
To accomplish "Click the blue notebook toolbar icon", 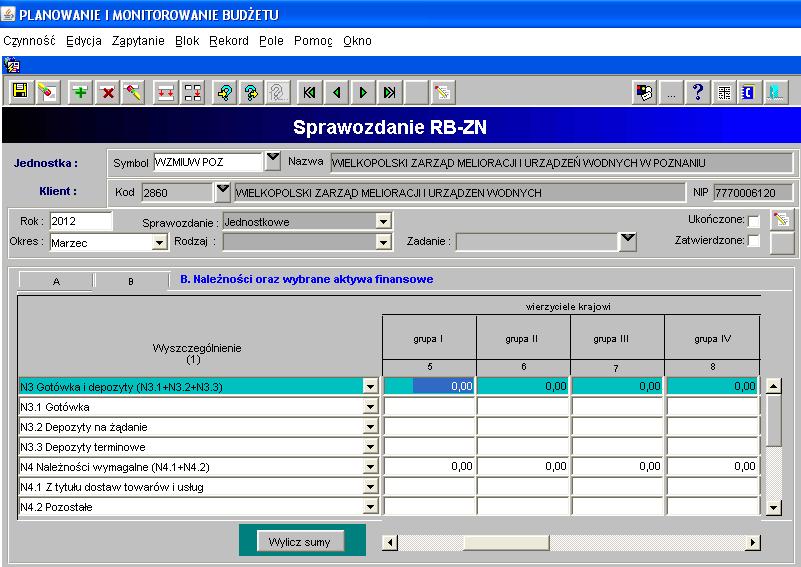I will (x=749, y=92).
